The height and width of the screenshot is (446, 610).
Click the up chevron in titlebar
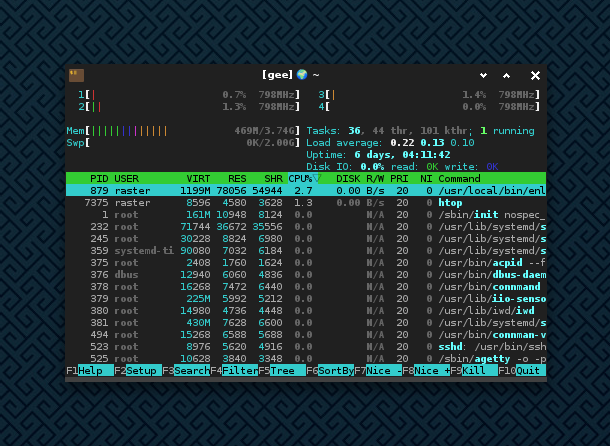(506, 76)
